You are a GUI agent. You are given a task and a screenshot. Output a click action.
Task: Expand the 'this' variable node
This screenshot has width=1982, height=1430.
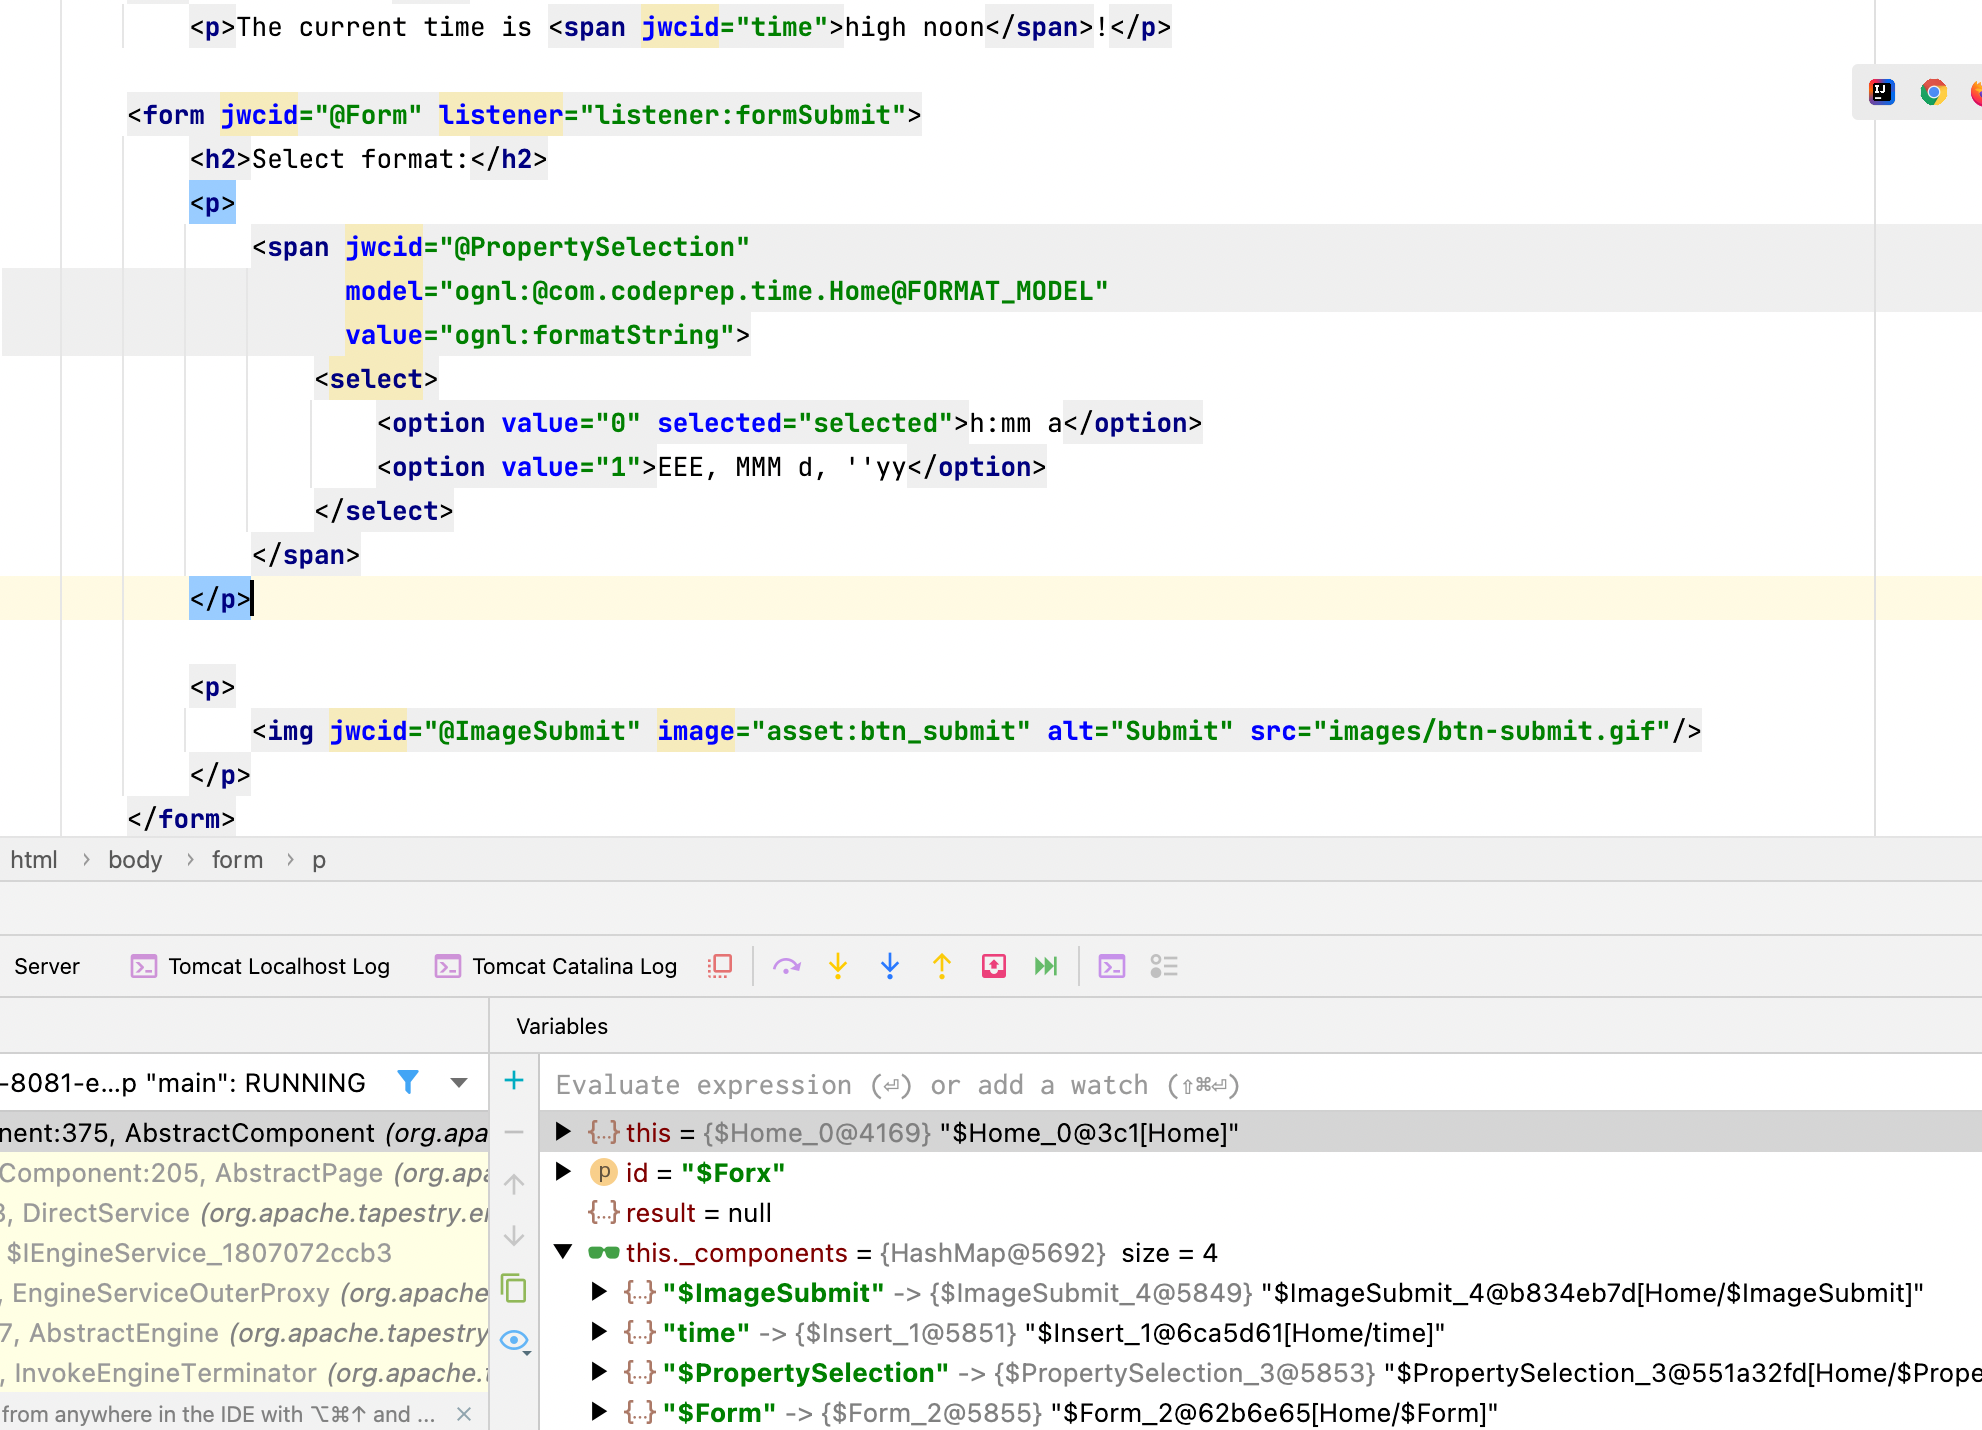pyautogui.click(x=563, y=1132)
